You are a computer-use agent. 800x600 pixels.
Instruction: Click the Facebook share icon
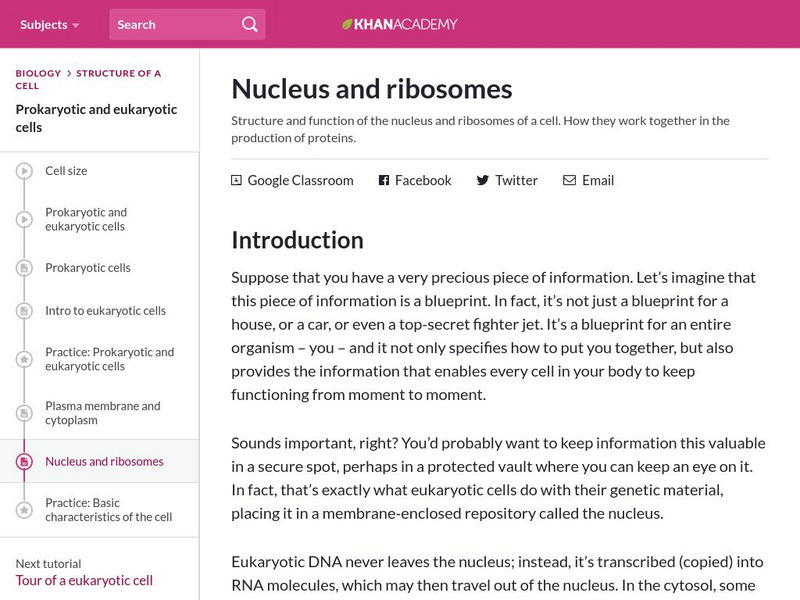point(383,180)
